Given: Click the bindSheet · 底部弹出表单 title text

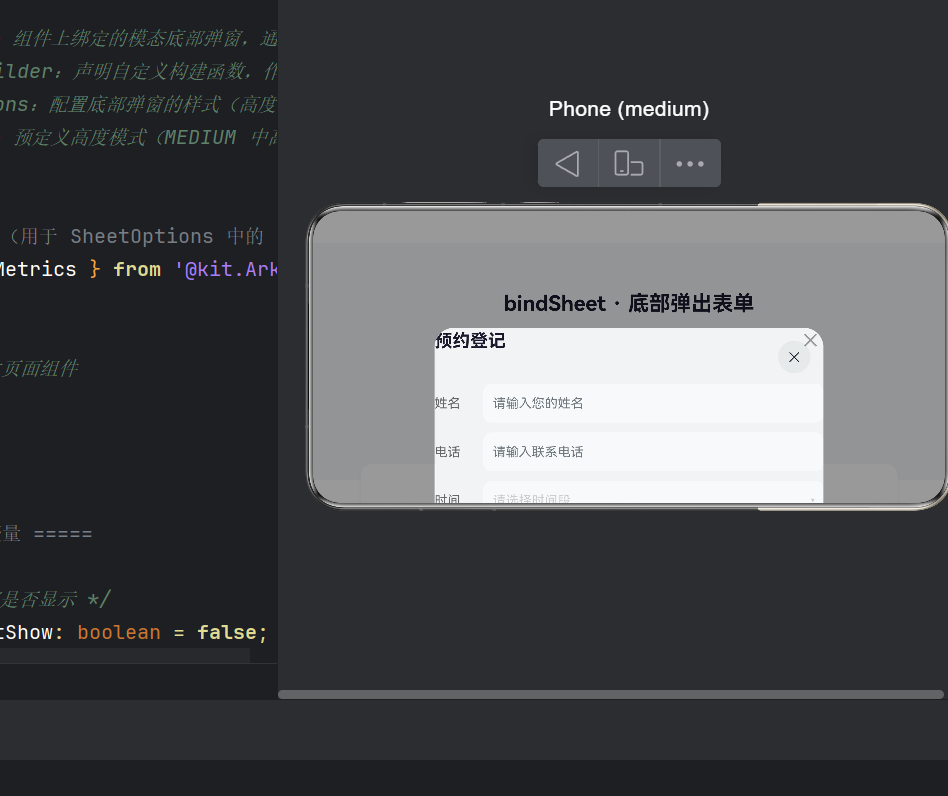Looking at the screenshot, I should [629, 303].
